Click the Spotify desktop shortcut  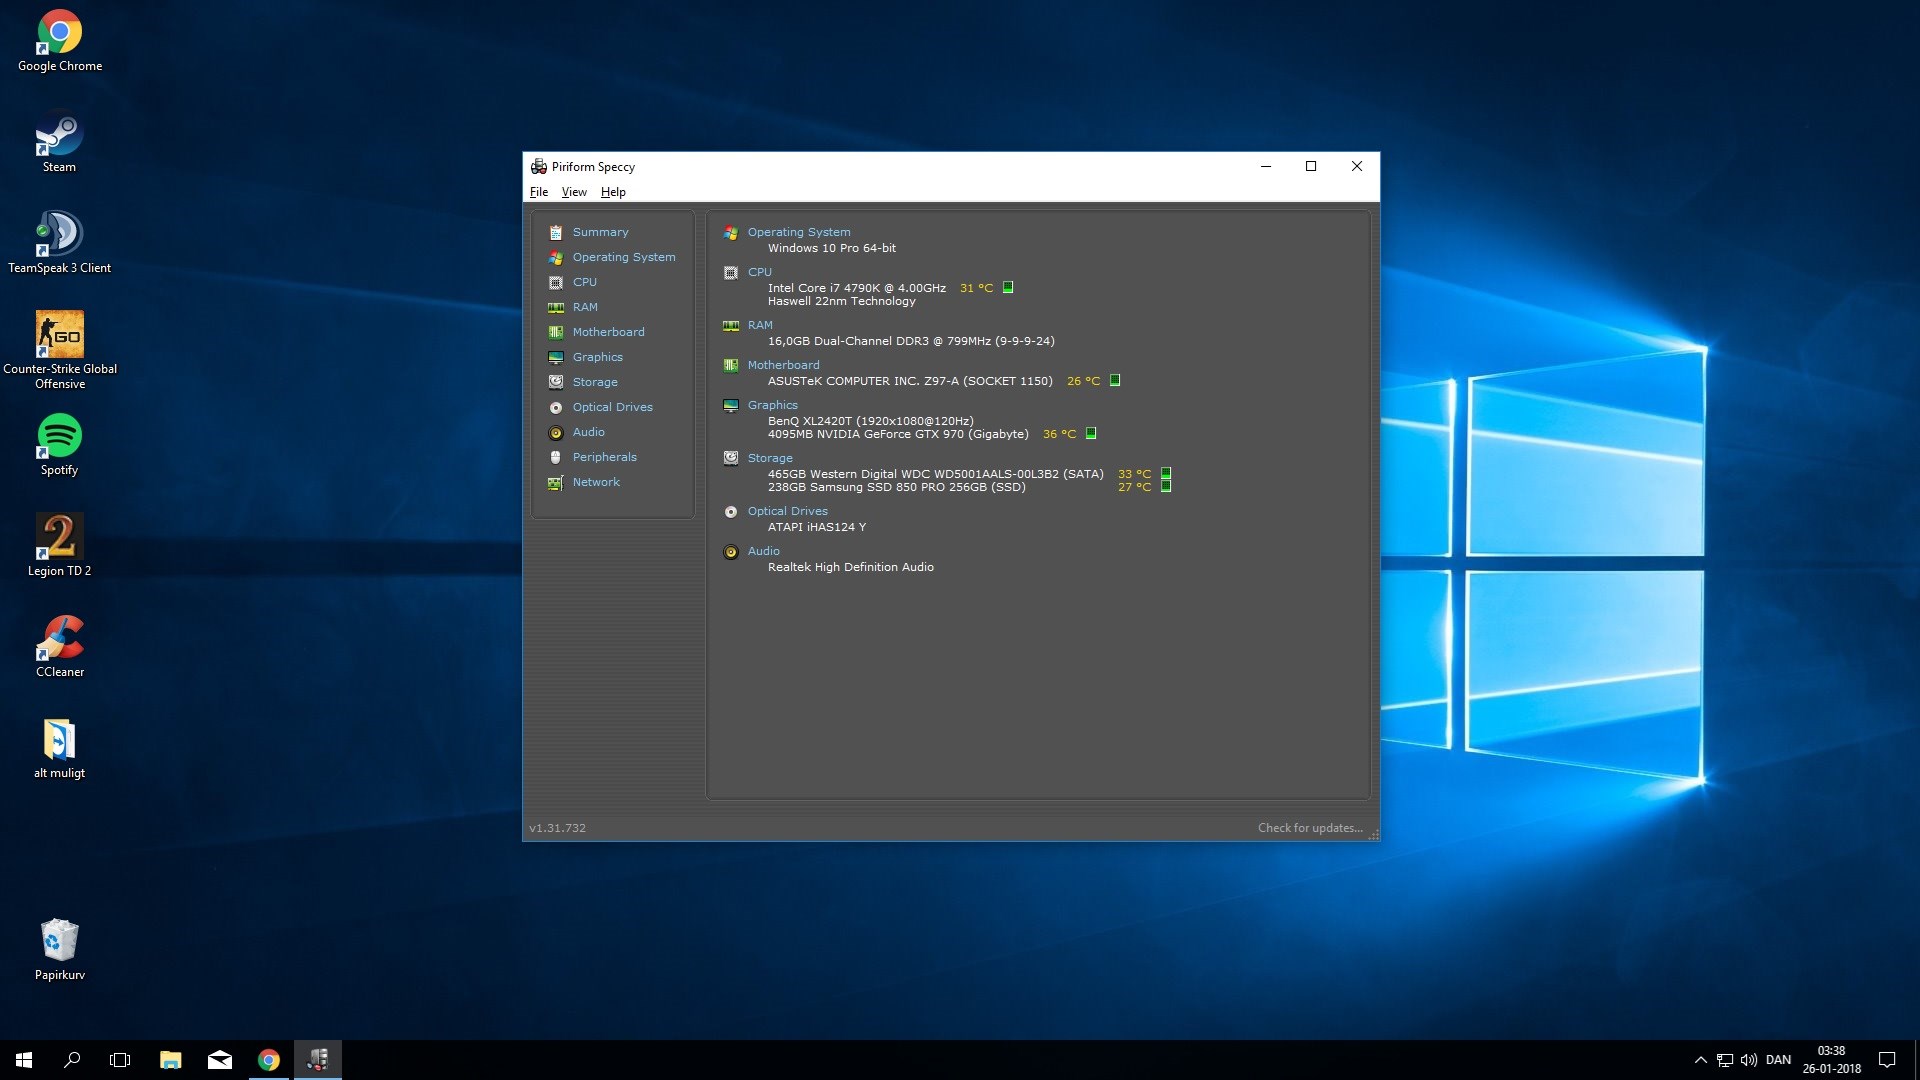[x=59, y=445]
